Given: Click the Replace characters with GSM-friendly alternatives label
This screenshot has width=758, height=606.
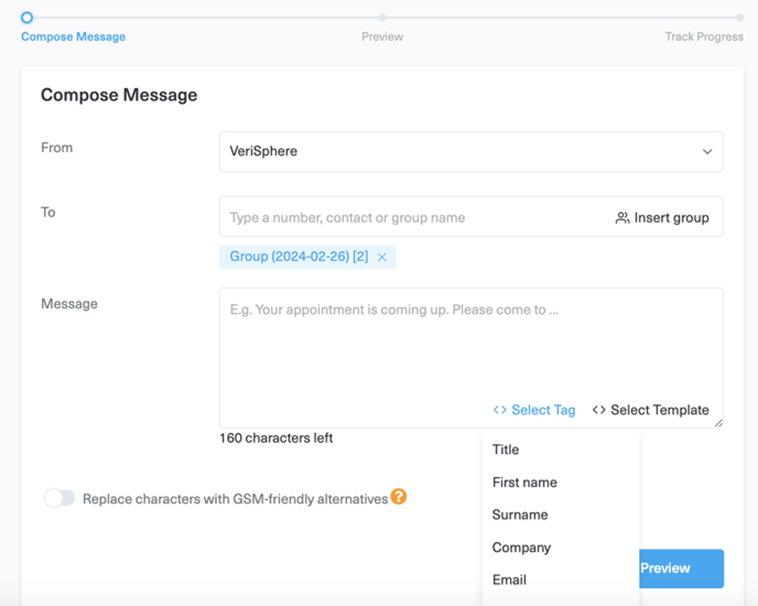Looking at the screenshot, I should 235,499.
